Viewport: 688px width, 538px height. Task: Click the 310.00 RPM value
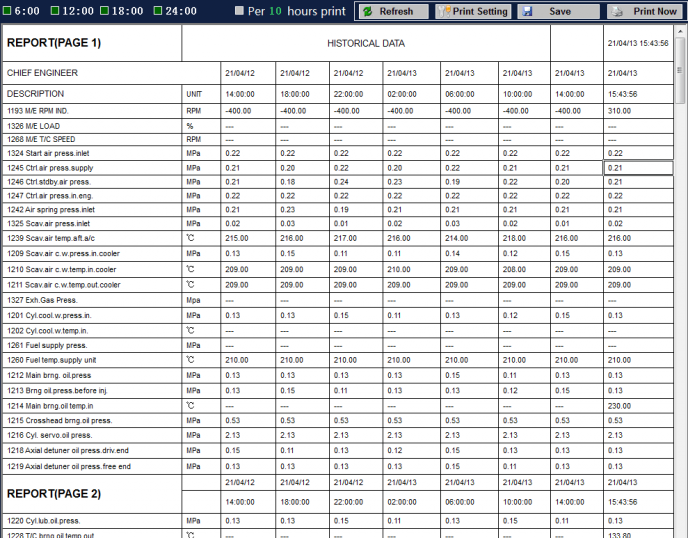tap(619, 111)
